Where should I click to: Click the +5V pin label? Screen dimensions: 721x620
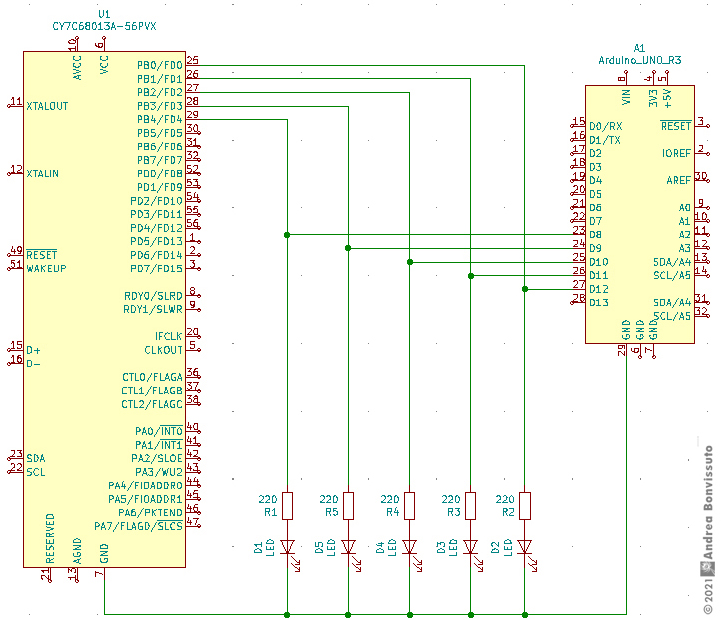pos(667,98)
